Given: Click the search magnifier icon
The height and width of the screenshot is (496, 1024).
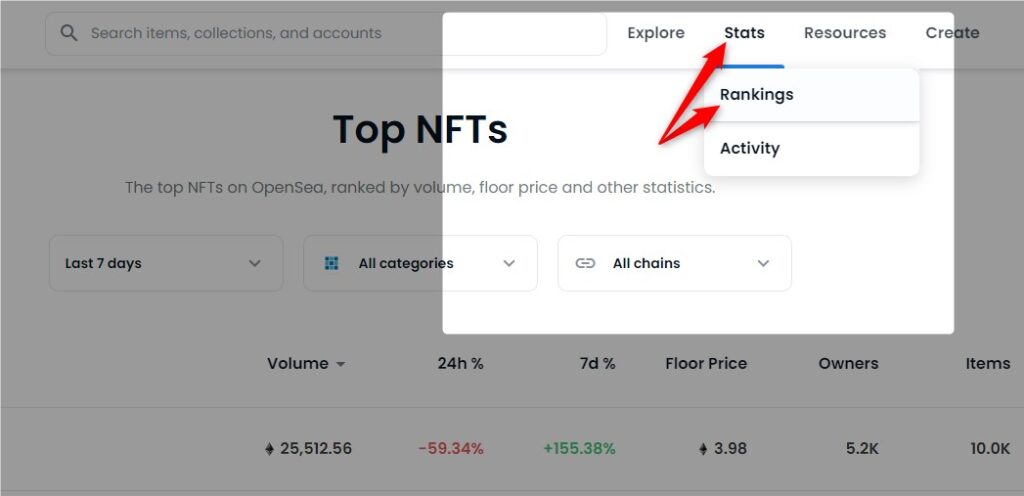Looking at the screenshot, I should tap(69, 33).
